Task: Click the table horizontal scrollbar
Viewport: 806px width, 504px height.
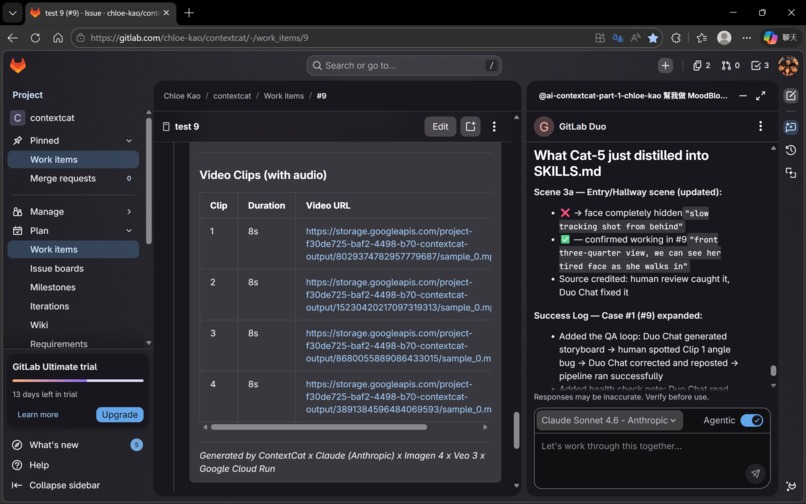Action: pos(319,427)
